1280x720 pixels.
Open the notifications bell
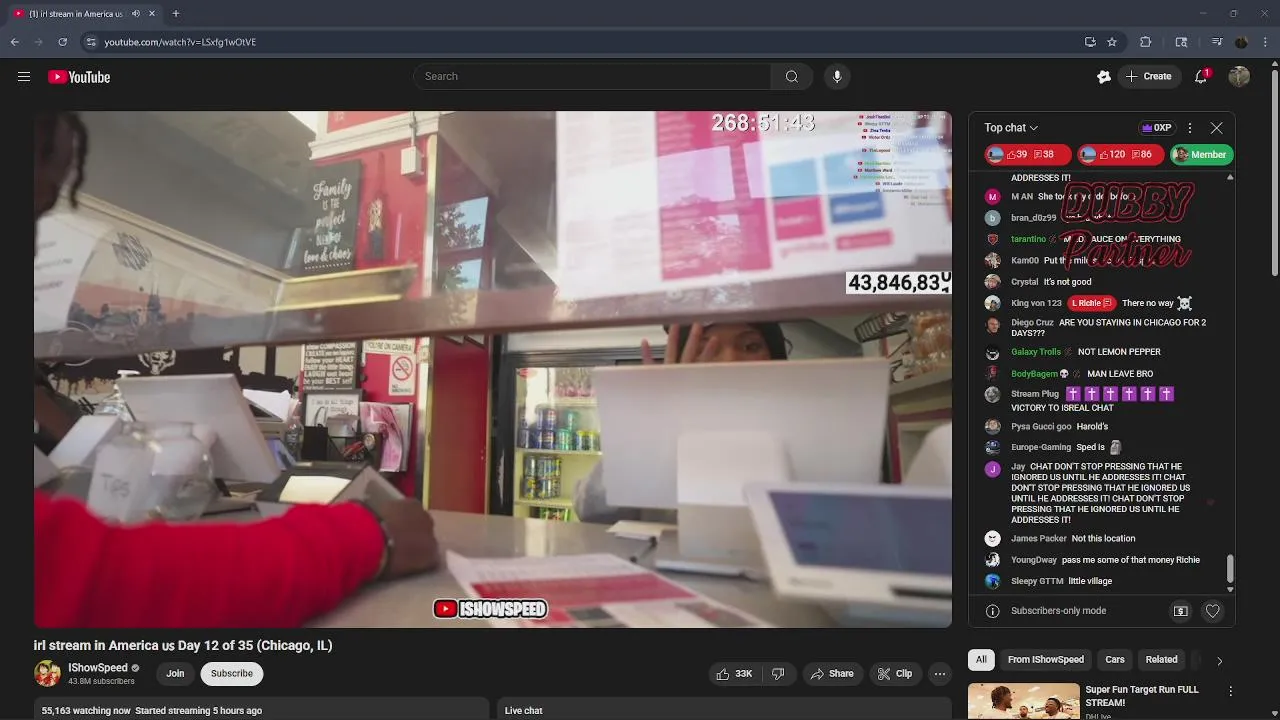click(x=1201, y=77)
